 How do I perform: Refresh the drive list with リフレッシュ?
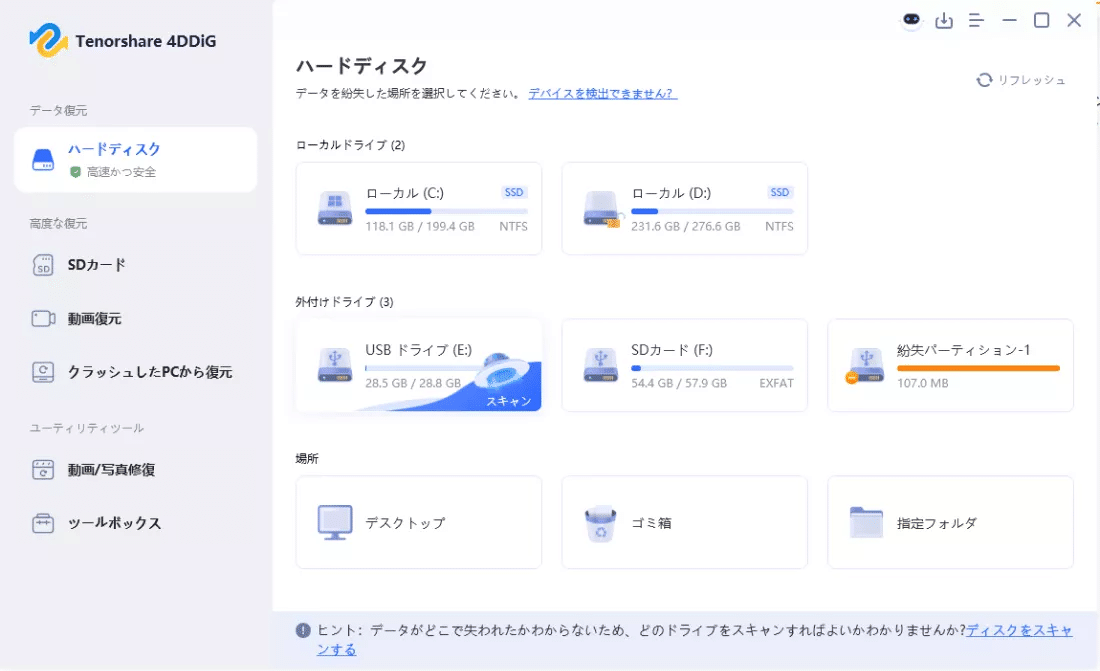(x=1022, y=80)
